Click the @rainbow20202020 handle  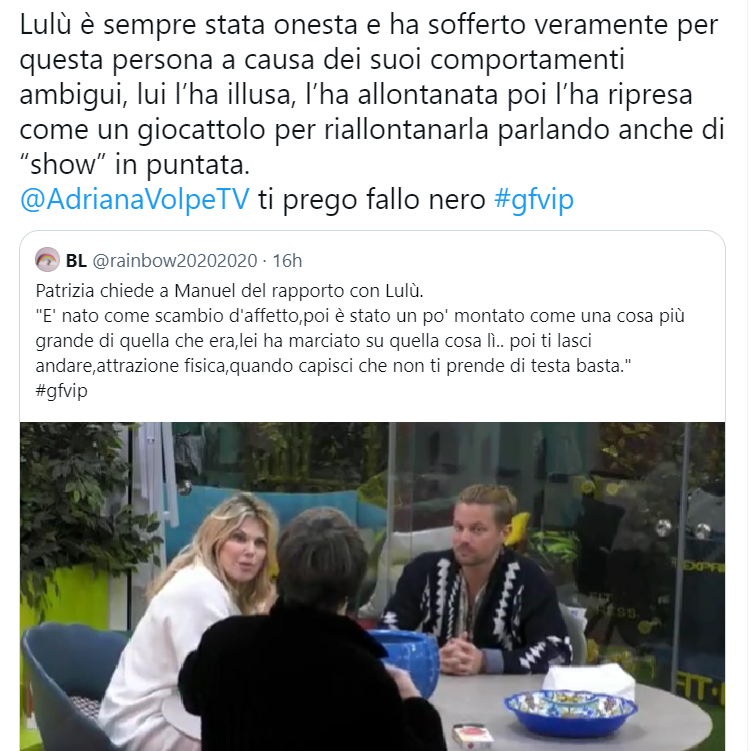click(x=175, y=261)
